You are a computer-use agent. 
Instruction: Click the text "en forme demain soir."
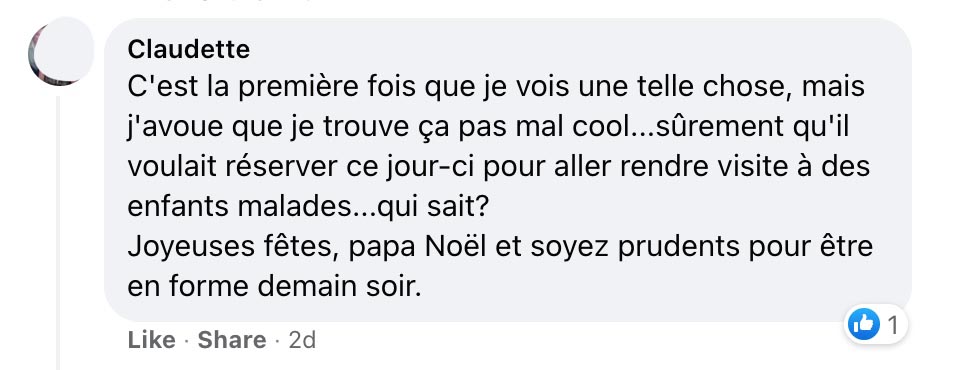274,287
